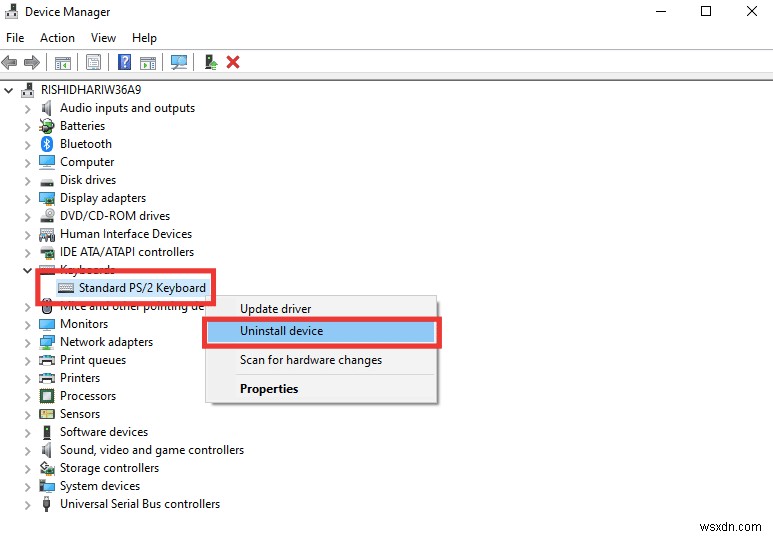
Task: Maximize the Device Manager window
Action: [x=706, y=11]
